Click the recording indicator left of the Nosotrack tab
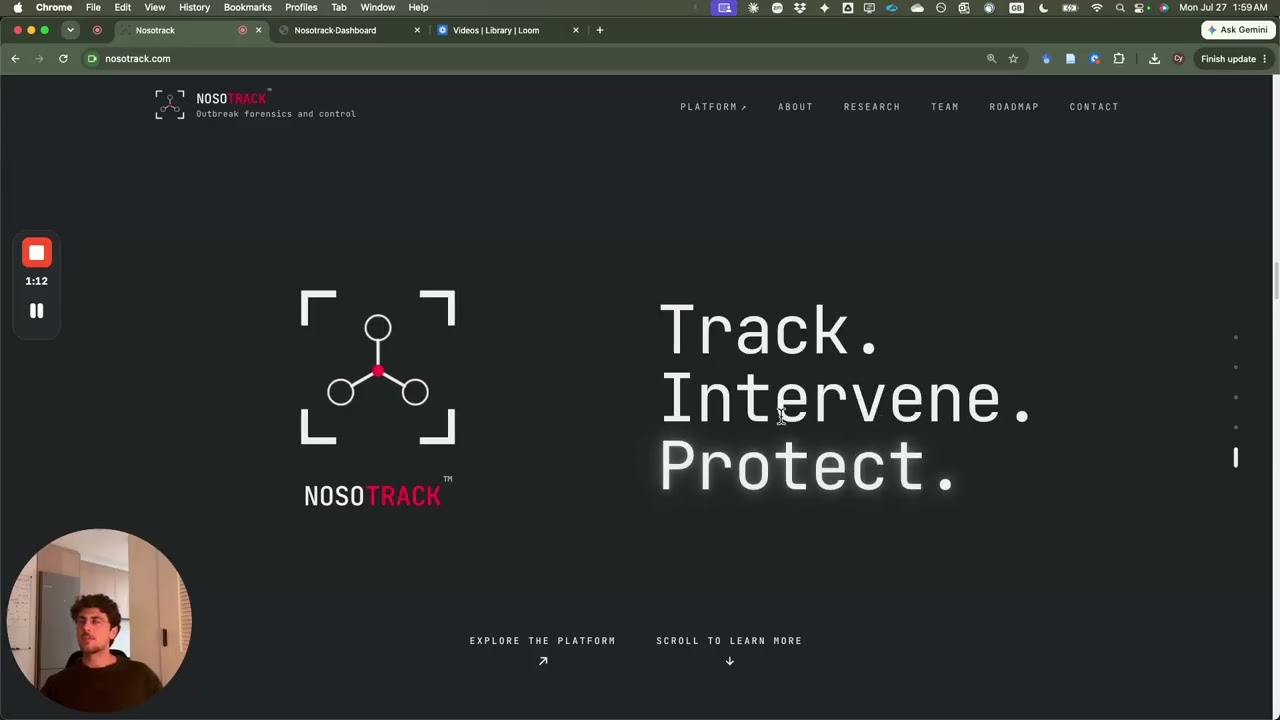This screenshot has width=1280, height=720. point(97,30)
